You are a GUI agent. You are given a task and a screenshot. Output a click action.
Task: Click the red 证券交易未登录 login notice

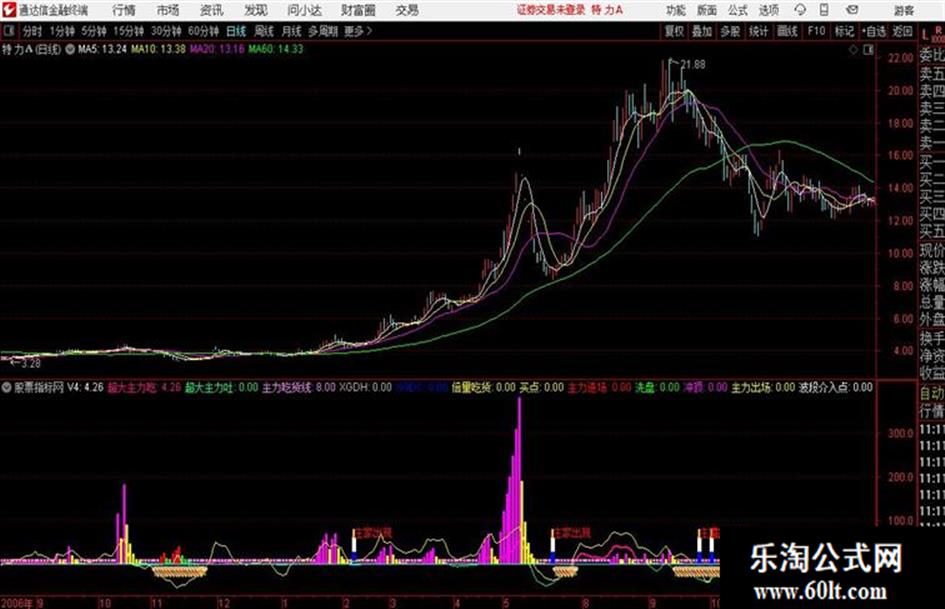click(x=550, y=10)
